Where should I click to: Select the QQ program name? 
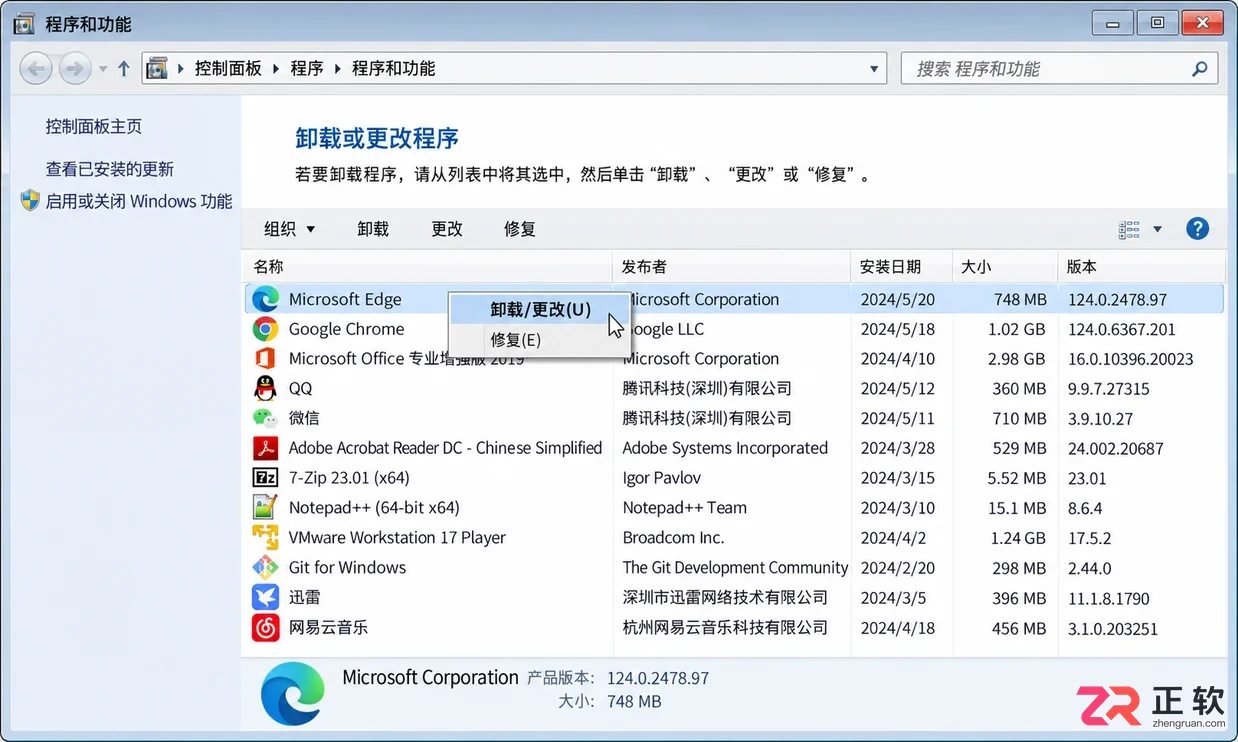pyautogui.click(x=300, y=388)
